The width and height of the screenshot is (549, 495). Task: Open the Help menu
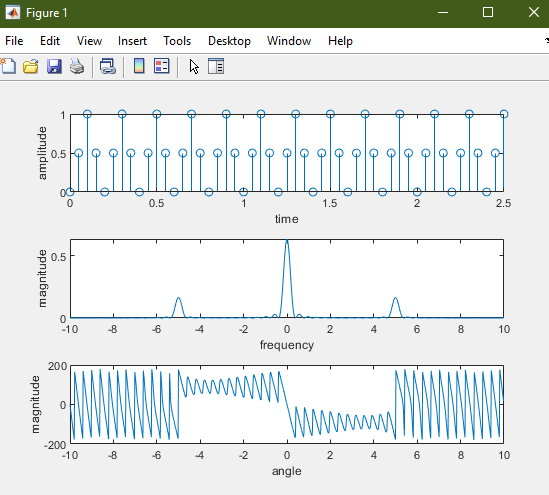[x=340, y=41]
